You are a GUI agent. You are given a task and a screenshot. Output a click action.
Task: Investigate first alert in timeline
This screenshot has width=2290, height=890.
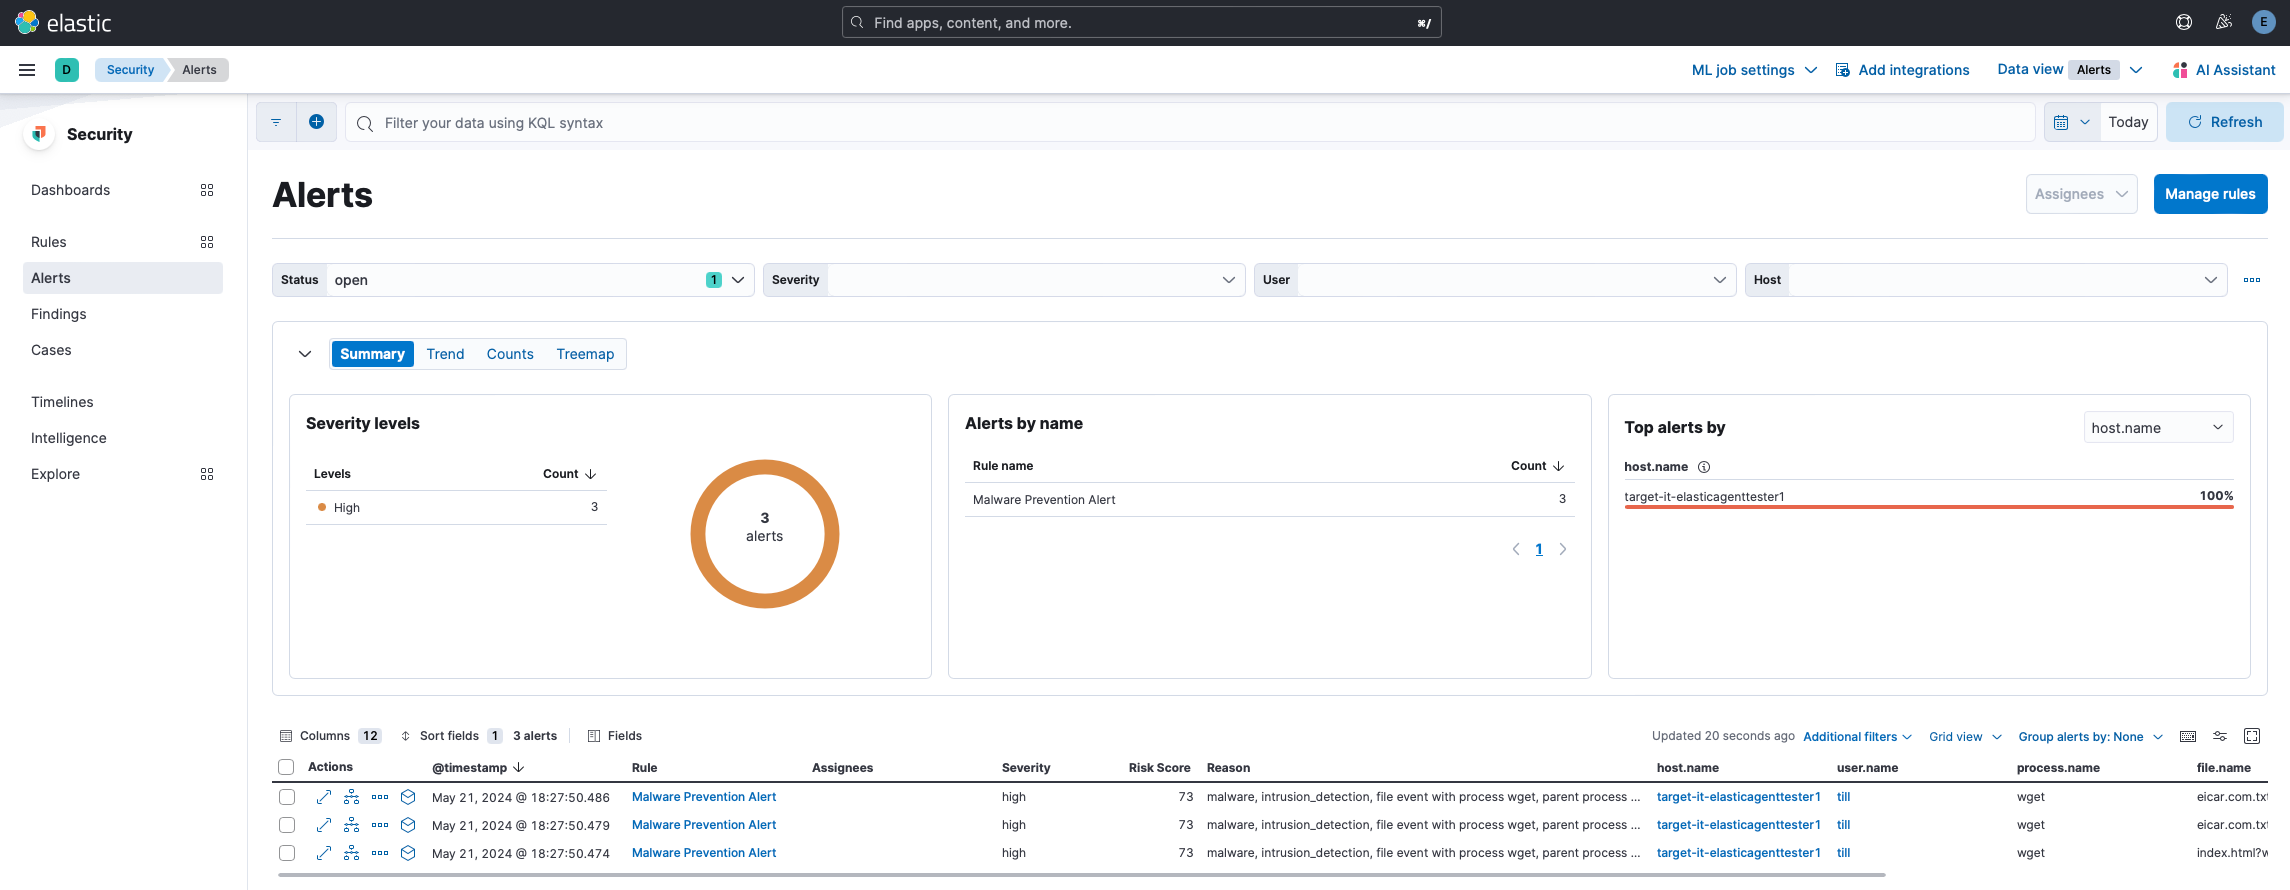tap(408, 797)
